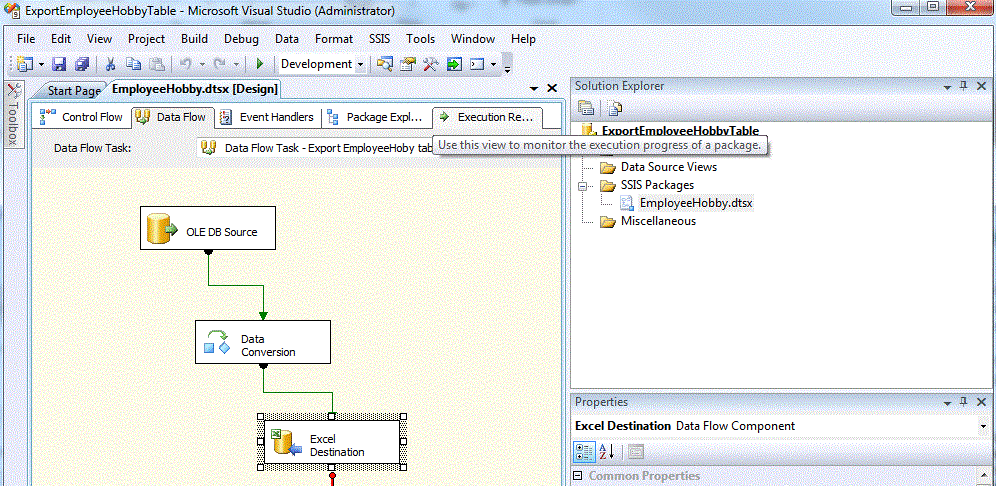The height and width of the screenshot is (486, 999).
Task: Click Solution Explorer Show All Files icon
Action: [x=614, y=108]
